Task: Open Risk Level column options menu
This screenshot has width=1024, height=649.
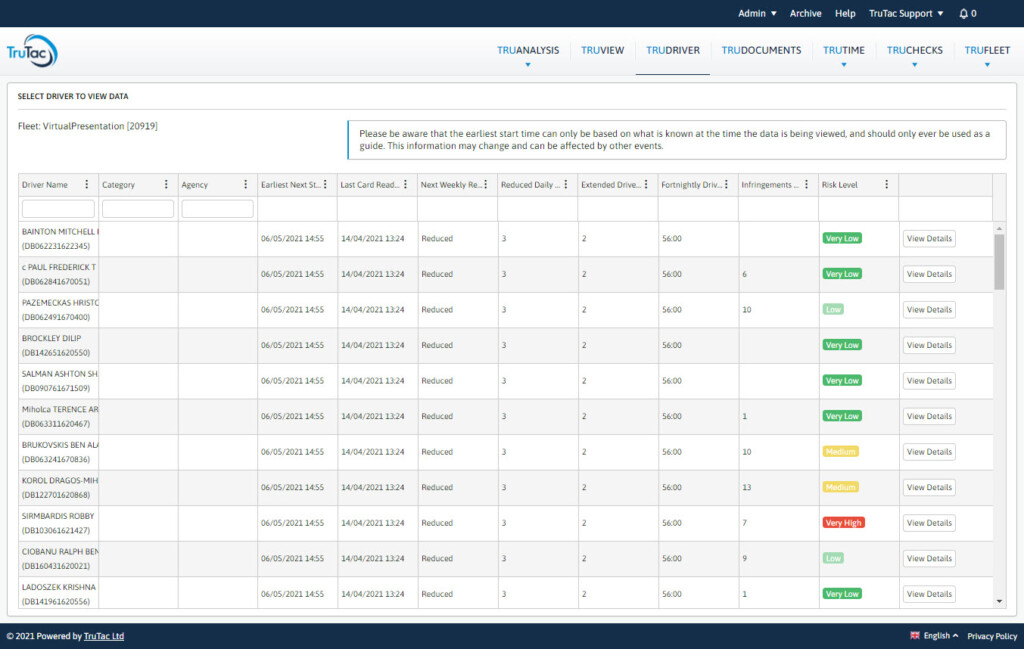Action: coord(886,185)
